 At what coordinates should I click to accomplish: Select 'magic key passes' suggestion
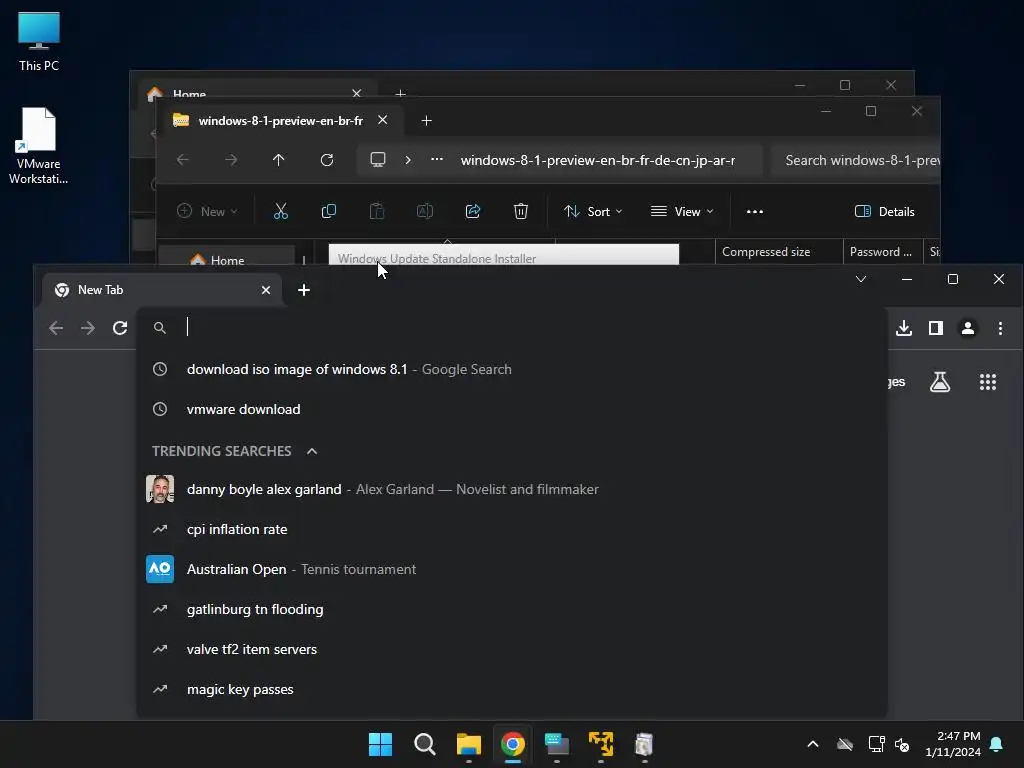coord(511,690)
